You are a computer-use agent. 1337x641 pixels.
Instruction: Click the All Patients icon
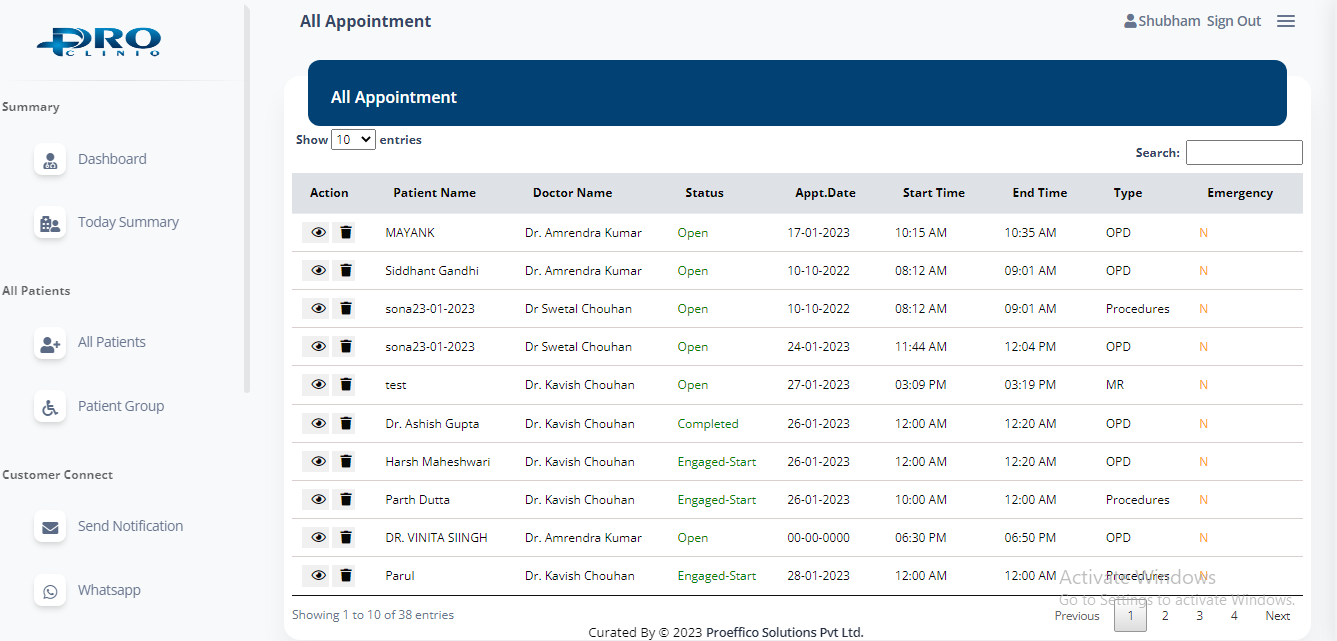(50, 343)
